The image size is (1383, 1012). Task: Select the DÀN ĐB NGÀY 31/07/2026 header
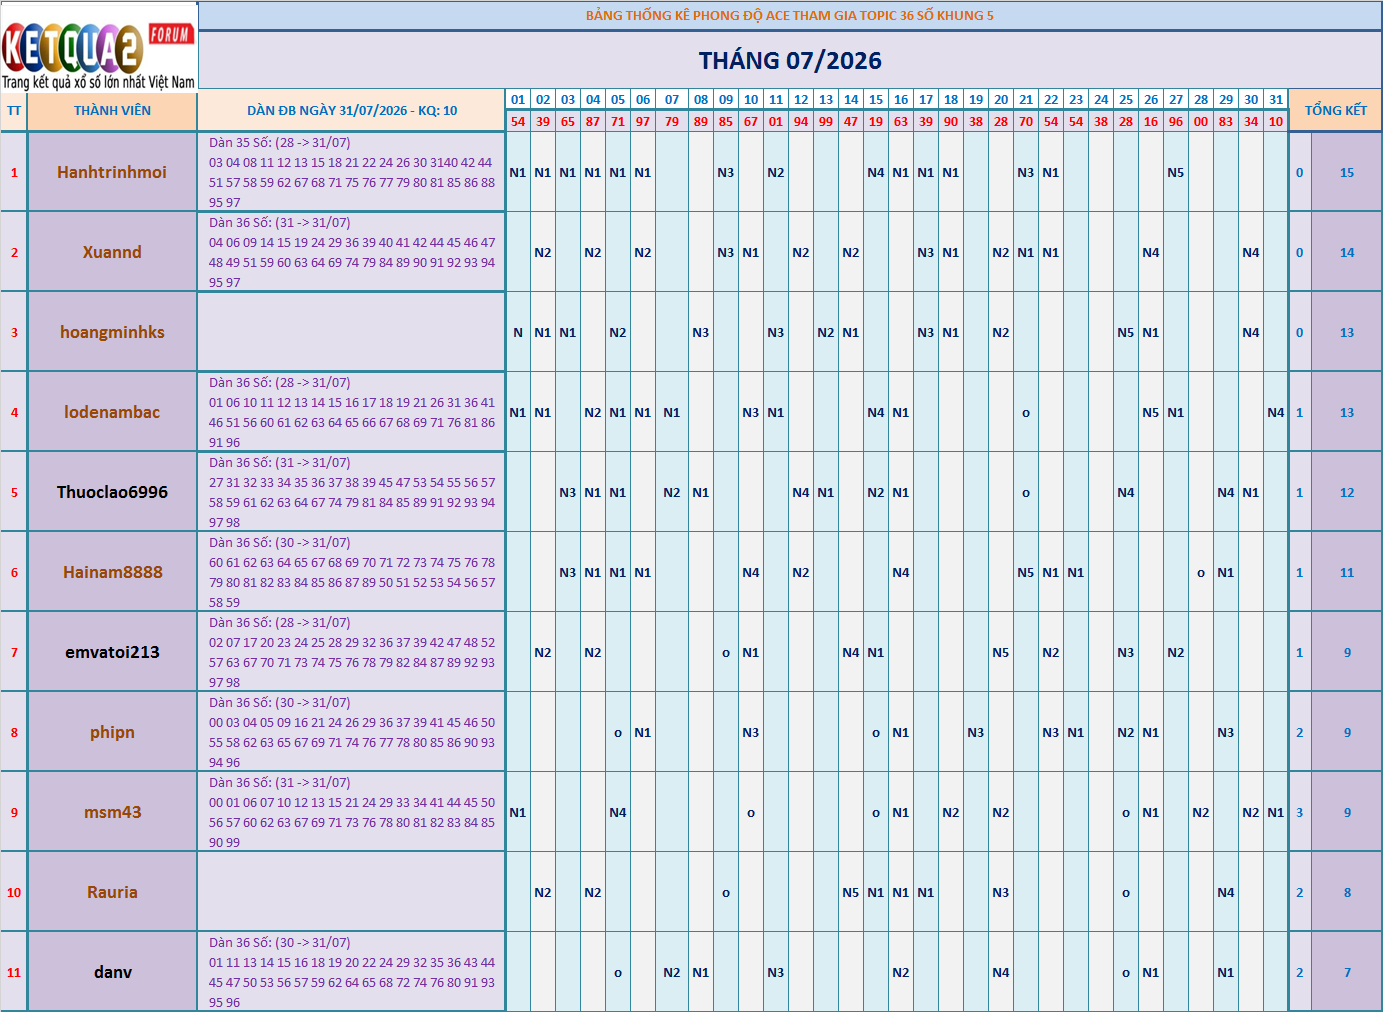click(x=352, y=110)
